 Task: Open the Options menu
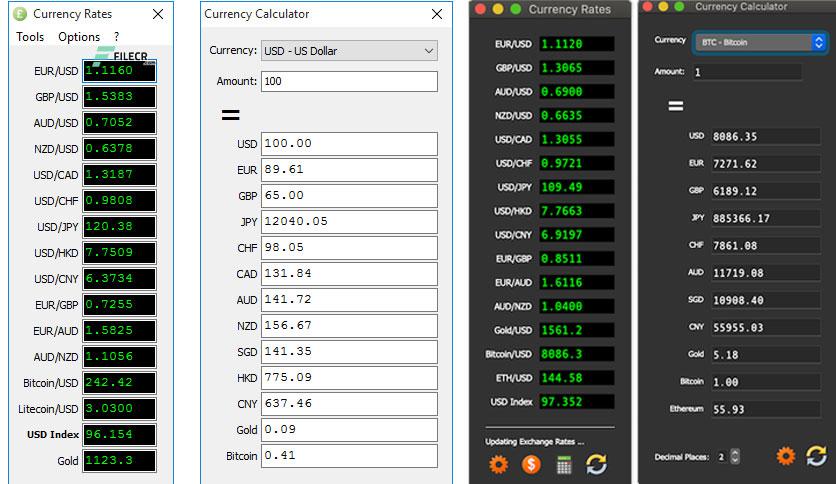click(79, 37)
